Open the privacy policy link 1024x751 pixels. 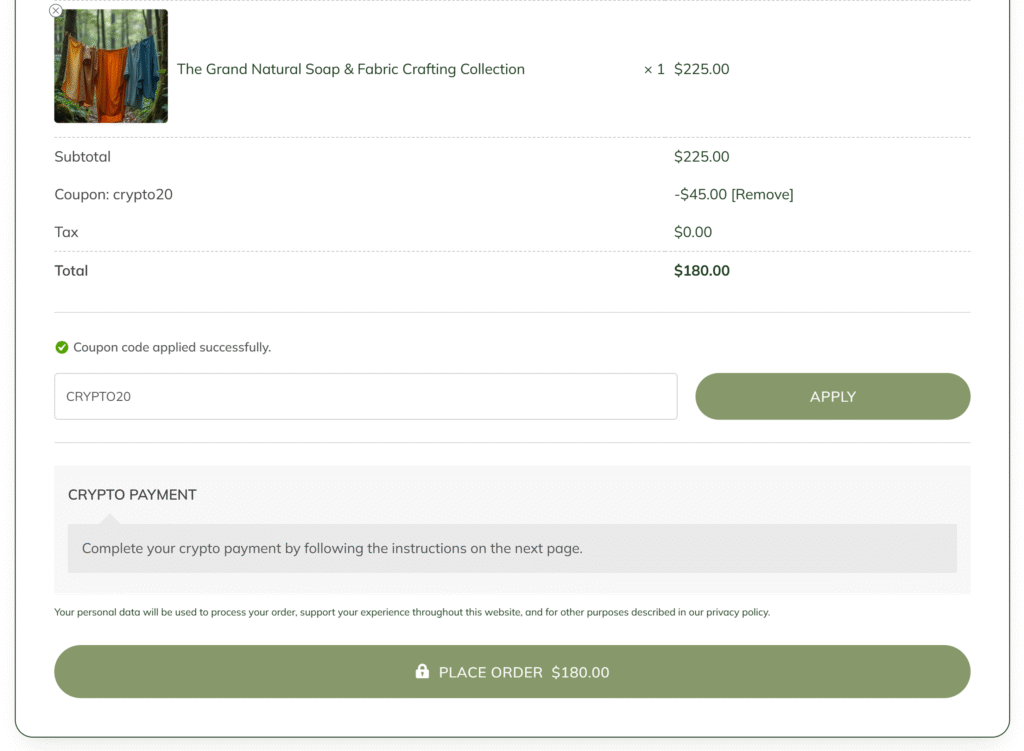point(737,612)
